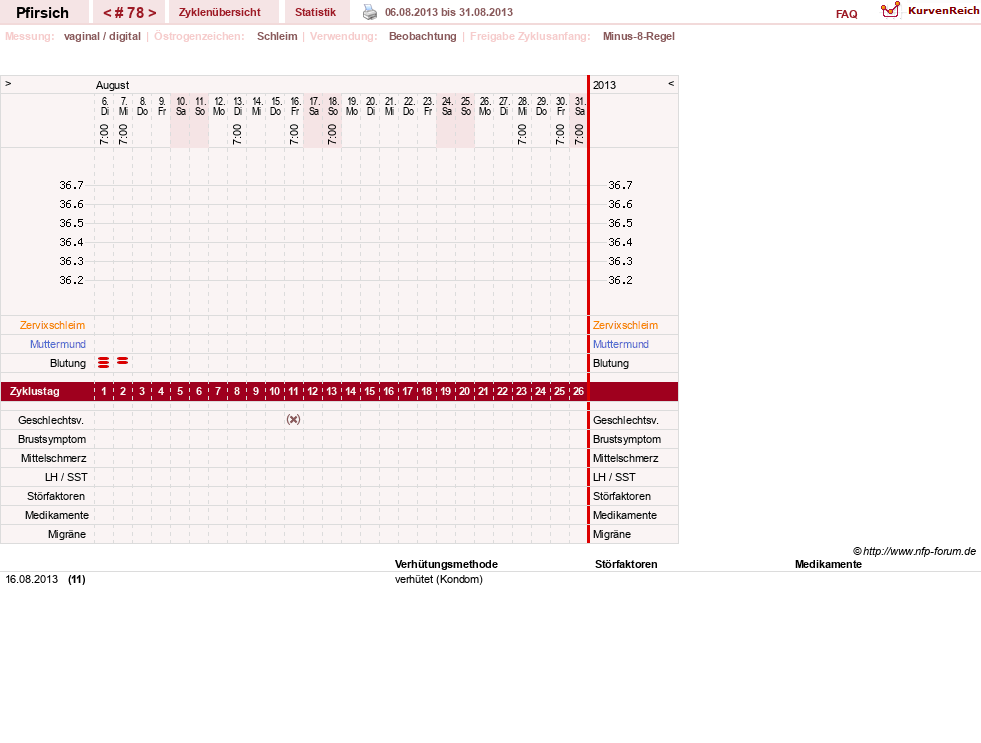Click 'Schleim' Östrogenzeichen value

pos(277,36)
